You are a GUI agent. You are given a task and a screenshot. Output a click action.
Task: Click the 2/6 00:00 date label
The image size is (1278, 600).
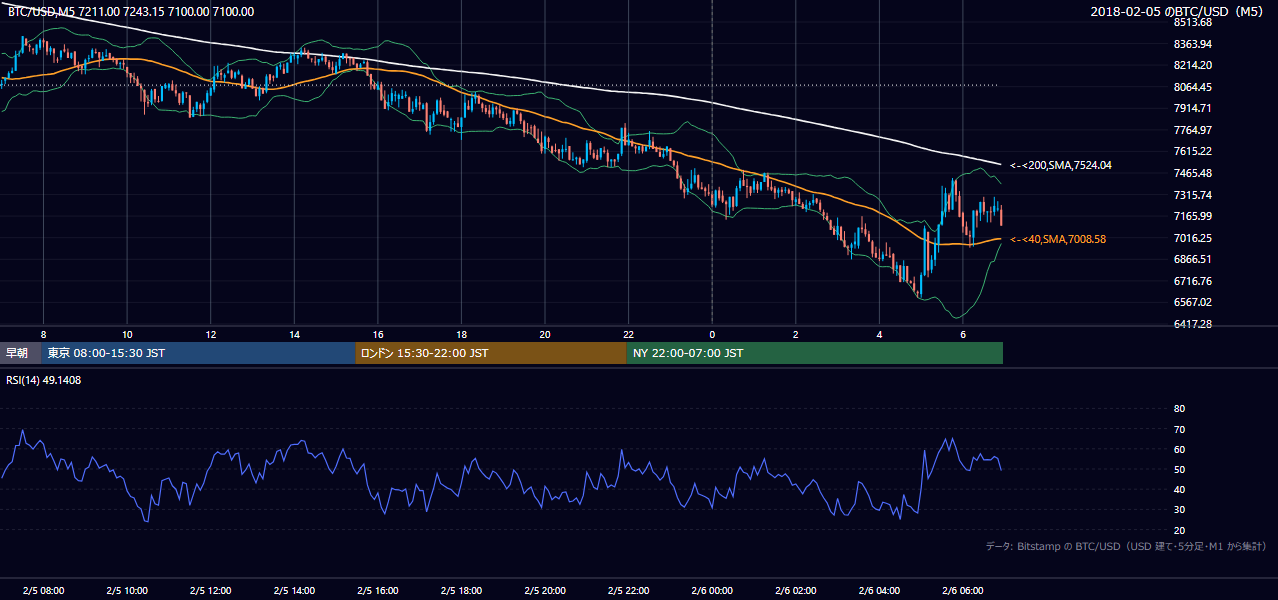coord(712,591)
